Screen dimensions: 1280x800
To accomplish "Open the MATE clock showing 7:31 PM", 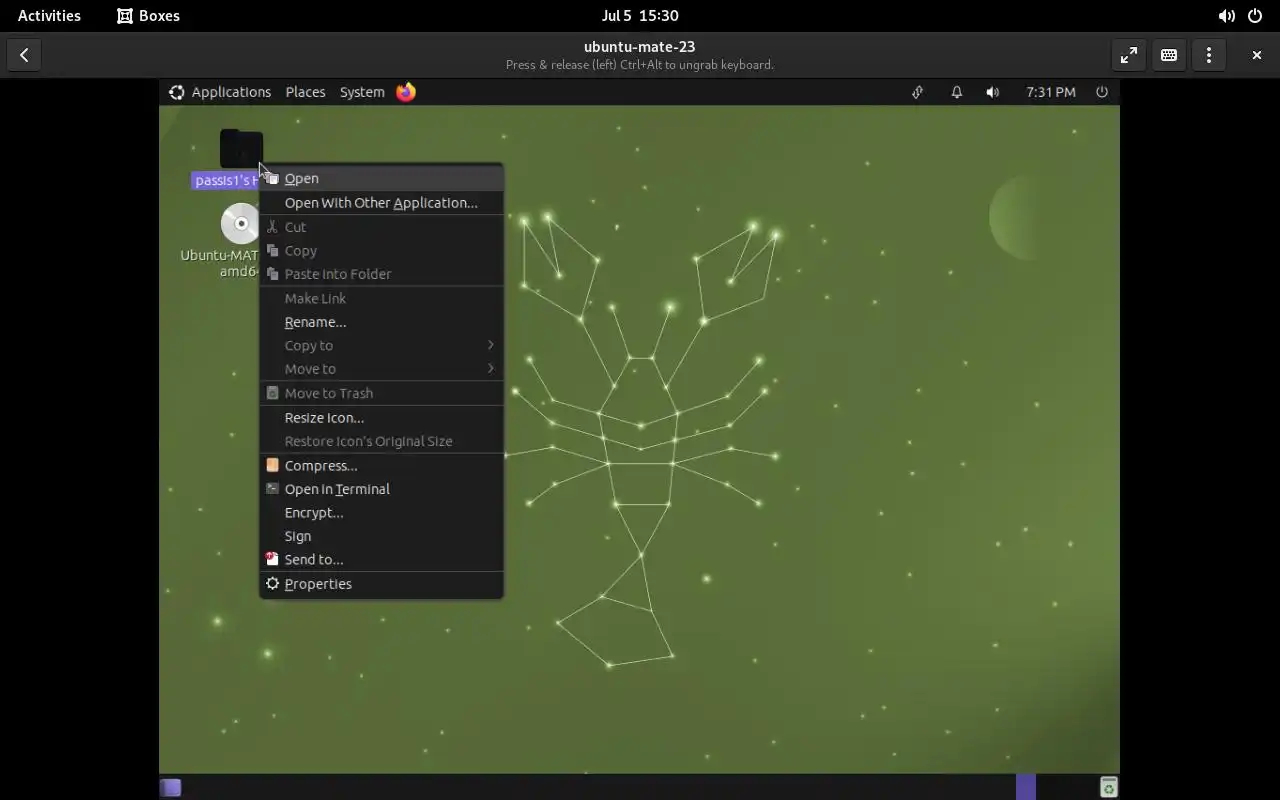I will pyautogui.click(x=1051, y=92).
